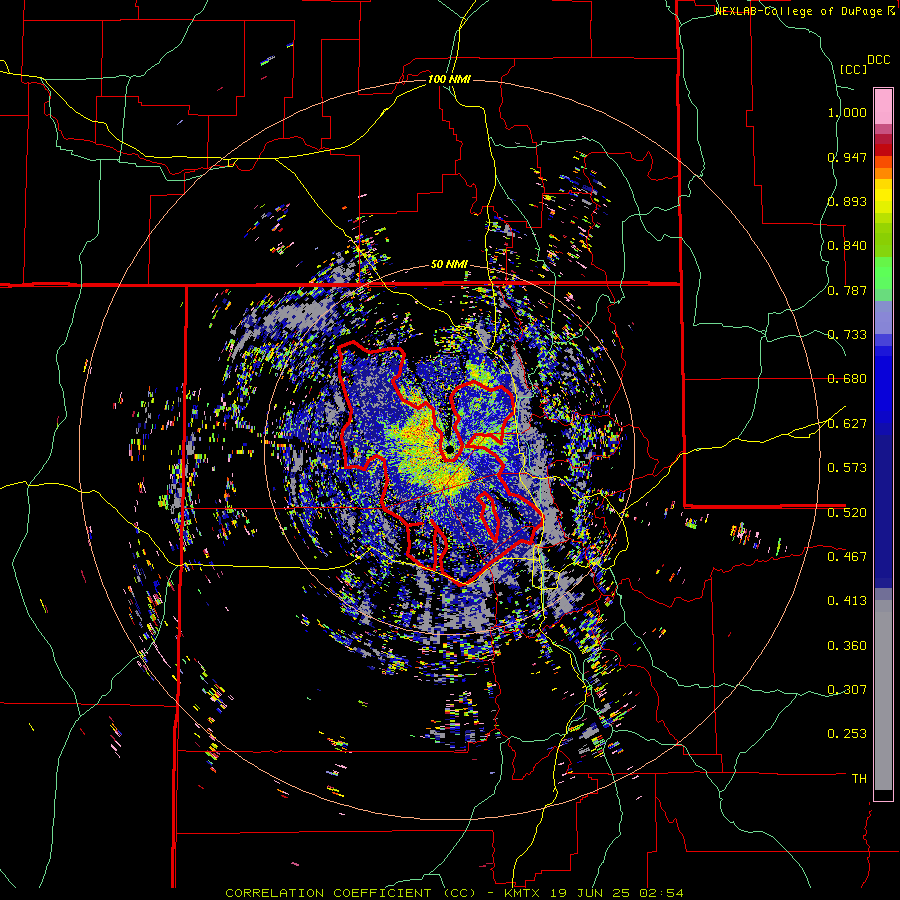Click the 0.520 legend value
Screen dimensions: 900x900
click(x=847, y=513)
